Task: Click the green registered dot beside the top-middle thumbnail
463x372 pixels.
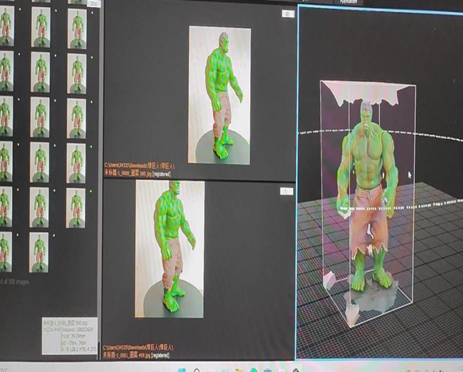Action: click(x=56, y=11)
